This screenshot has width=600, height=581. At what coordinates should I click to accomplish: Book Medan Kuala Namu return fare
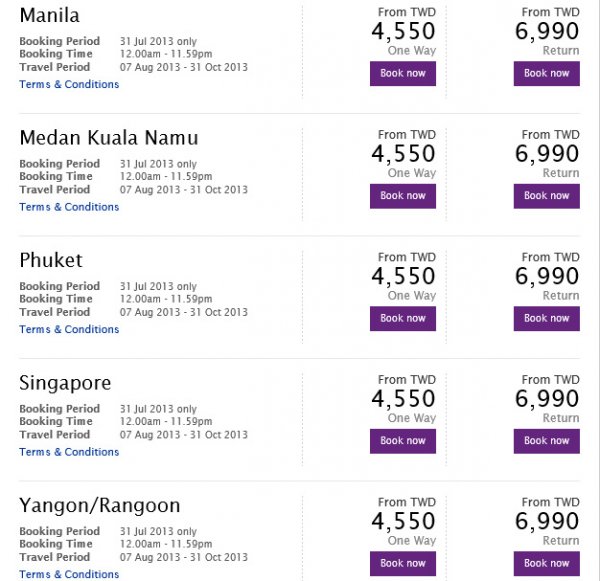point(546,196)
